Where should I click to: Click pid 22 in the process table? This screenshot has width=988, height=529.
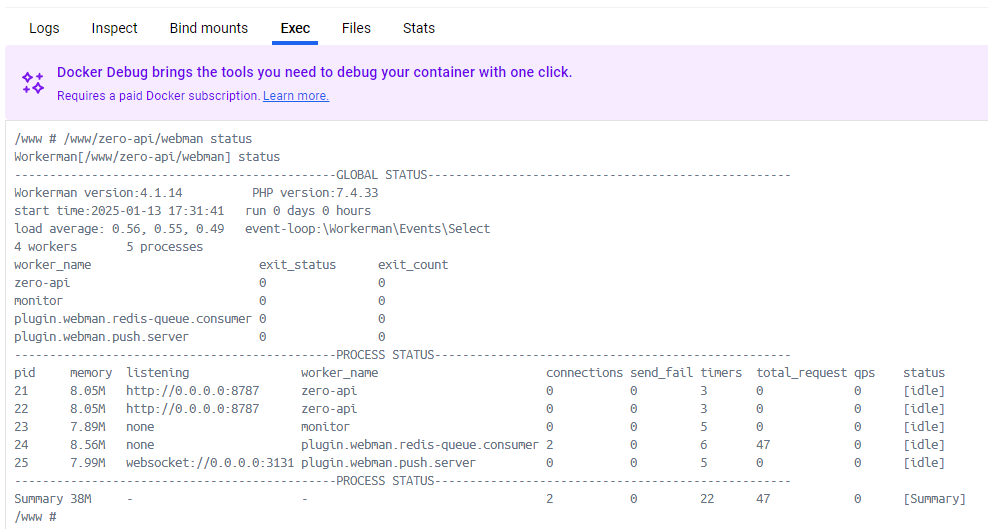coord(21,409)
